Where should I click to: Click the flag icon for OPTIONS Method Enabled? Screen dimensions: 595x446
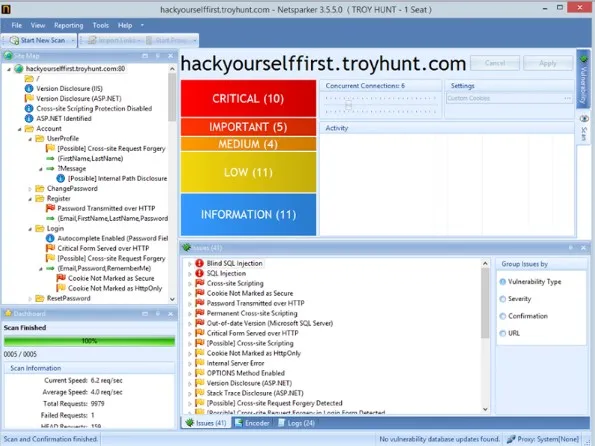[200, 373]
